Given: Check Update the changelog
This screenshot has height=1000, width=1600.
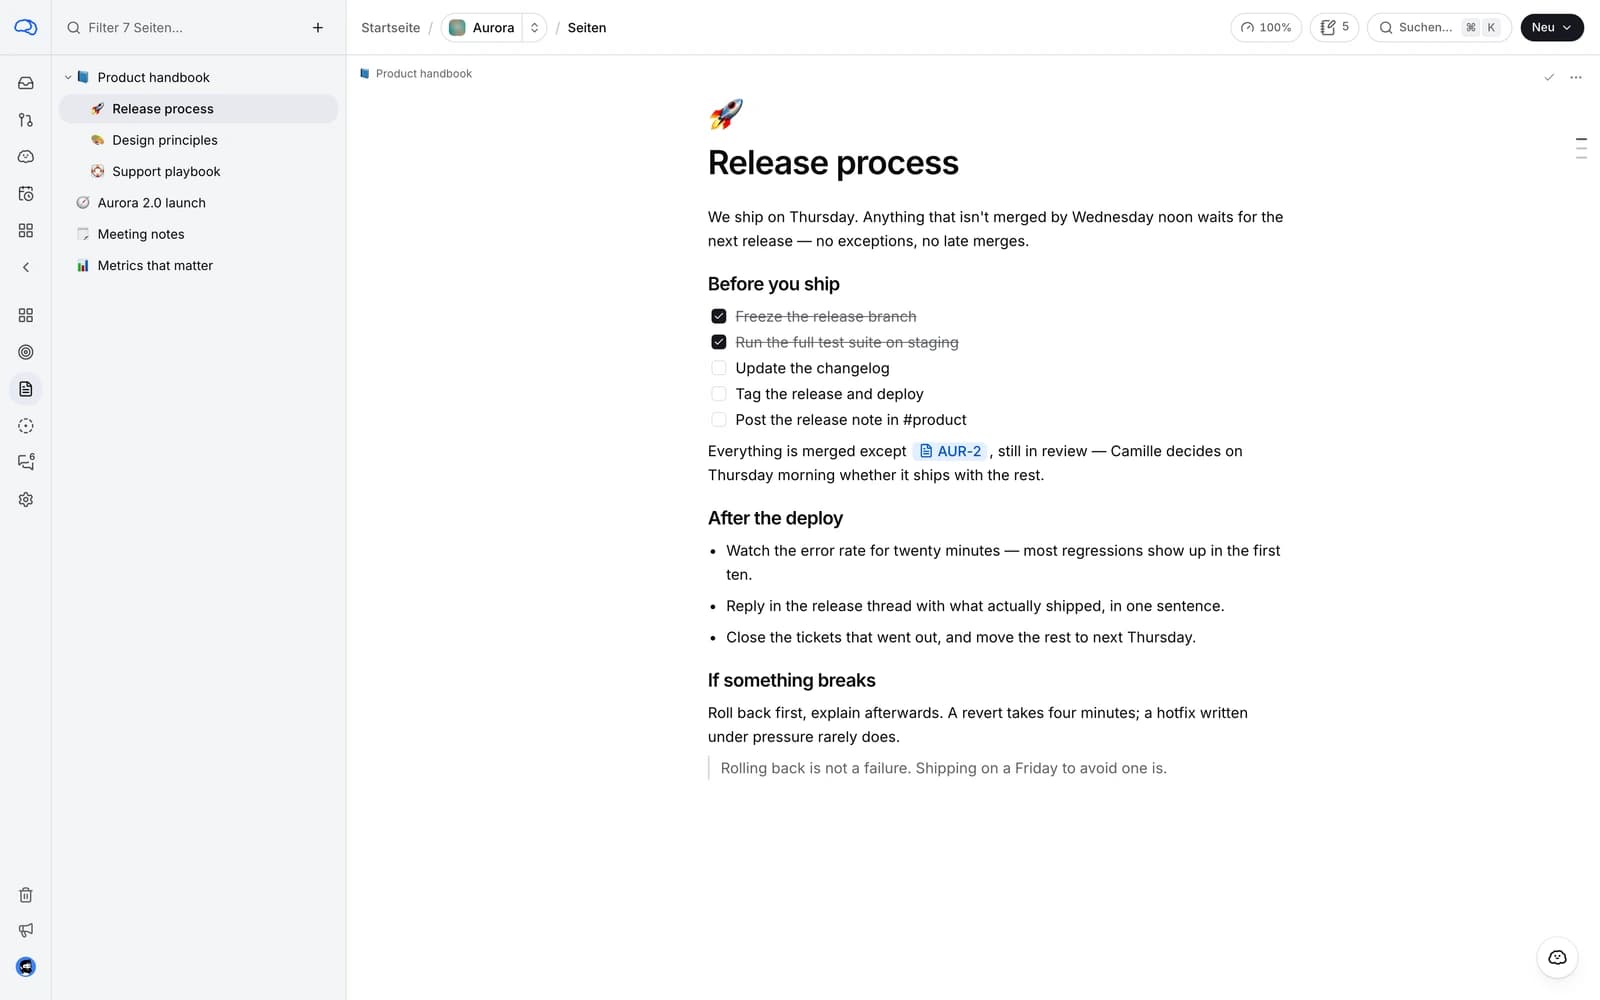Looking at the screenshot, I should 718,368.
